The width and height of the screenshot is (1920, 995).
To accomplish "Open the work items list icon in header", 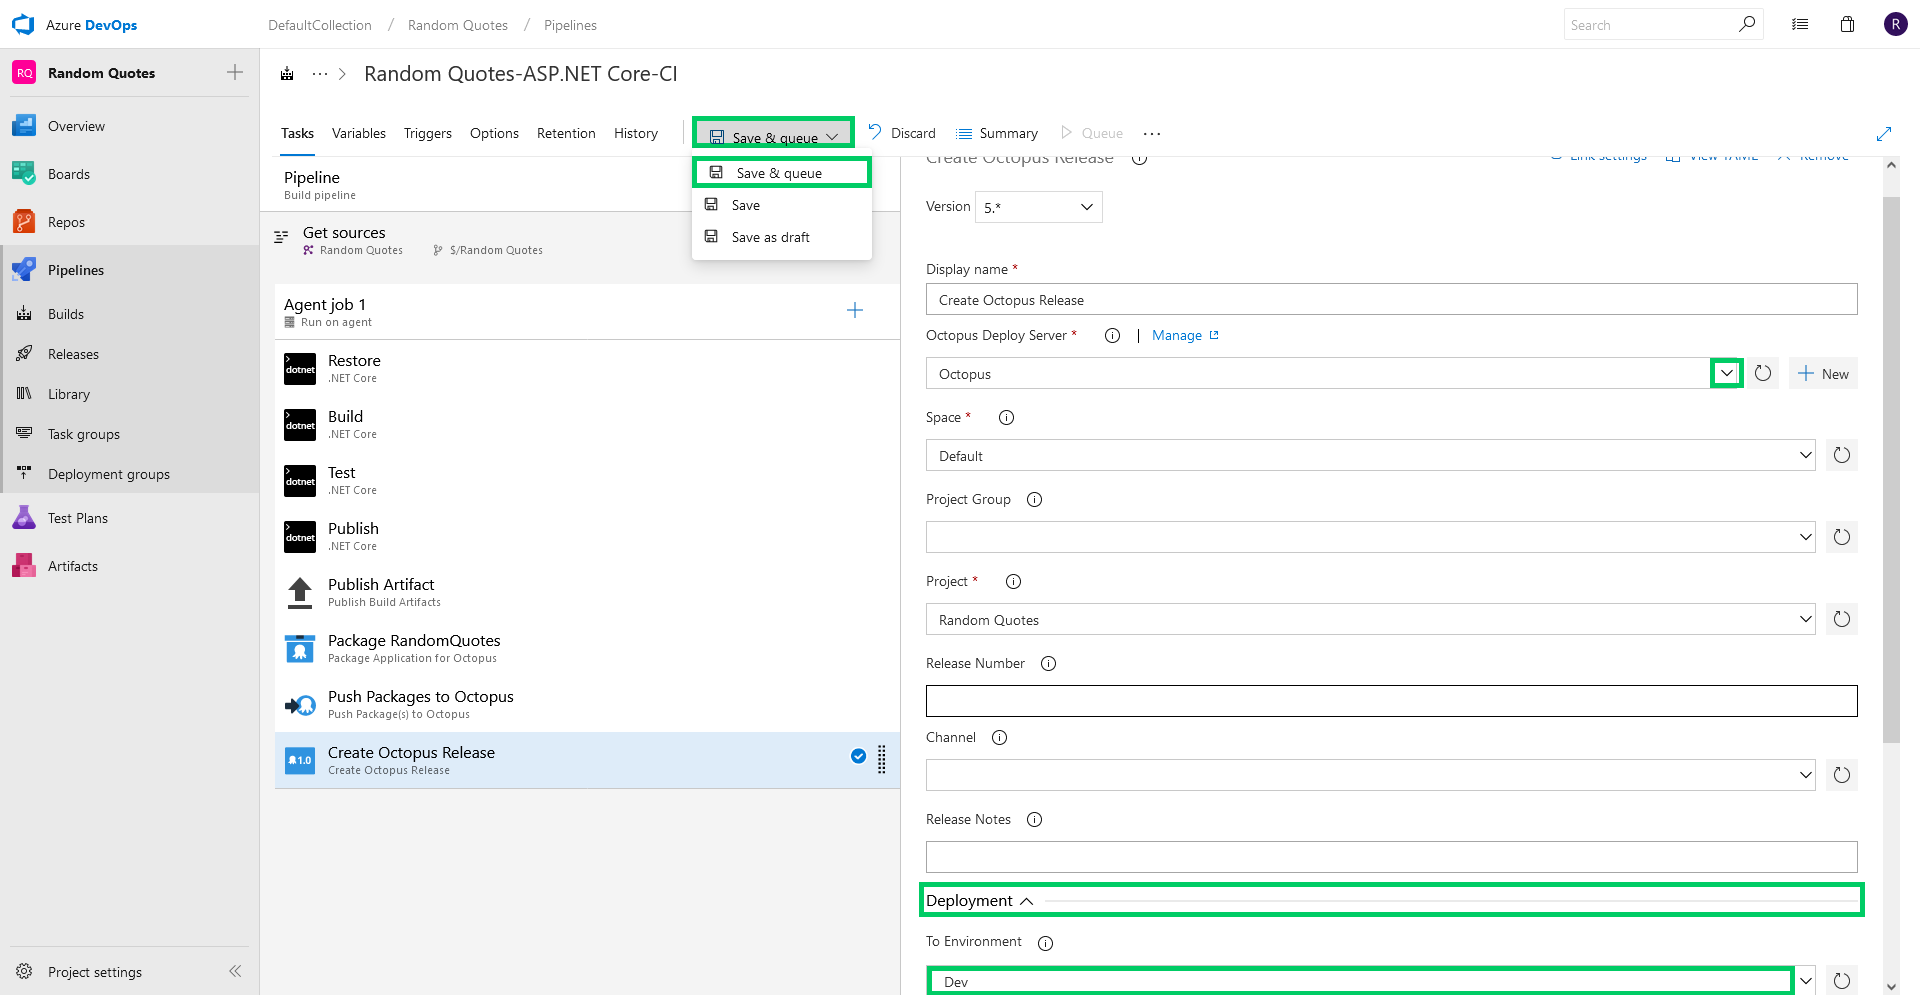I will pyautogui.click(x=1800, y=25).
